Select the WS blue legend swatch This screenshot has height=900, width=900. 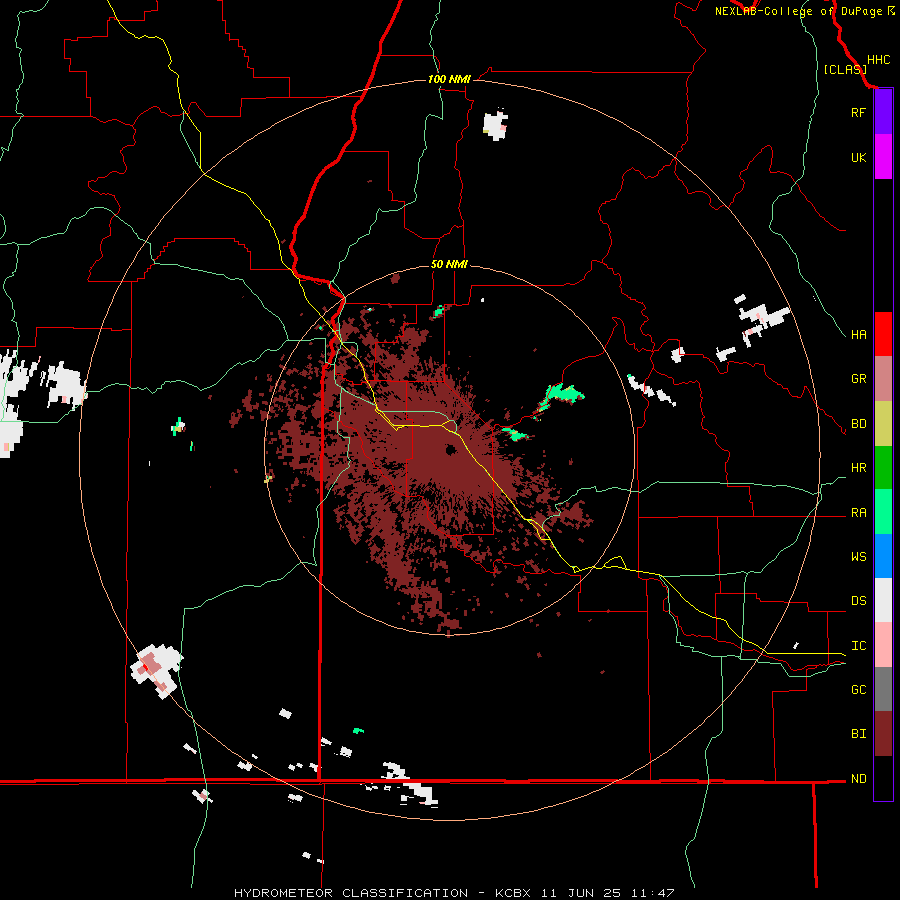[883, 556]
